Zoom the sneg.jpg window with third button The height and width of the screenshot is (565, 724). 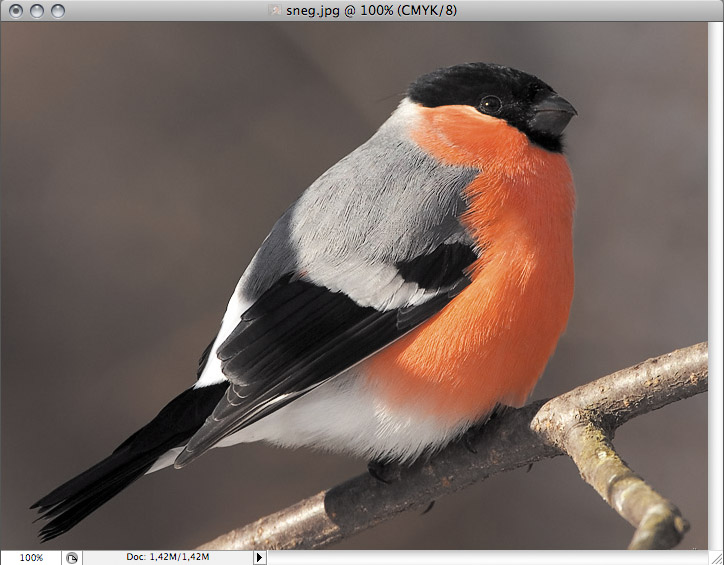pos(58,11)
